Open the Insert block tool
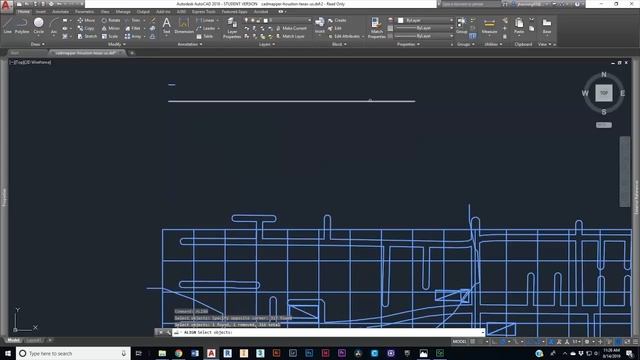The image size is (640, 360). tap(320, 26)
